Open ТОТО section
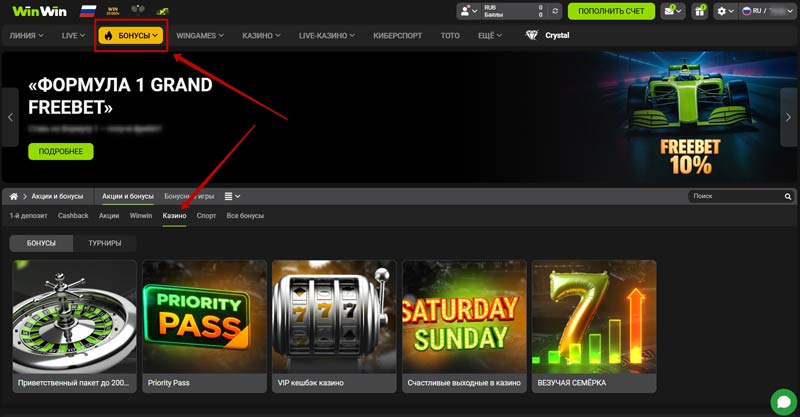800x417 pixels. pyautogui.click(x=450, y=36)
